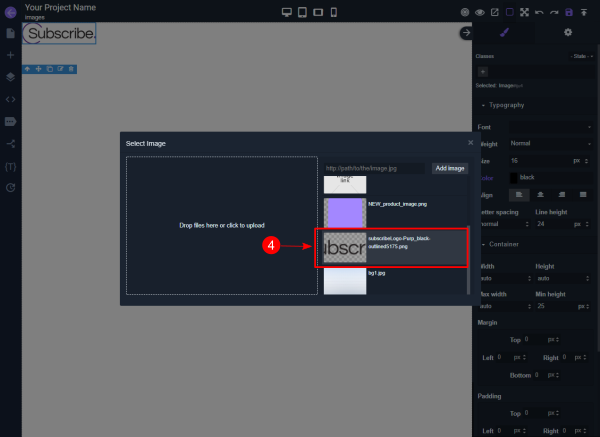Click the code editor icon in sidebar
Image resolution: width=600 pixels, height=437 pixels.
point(10,99)
